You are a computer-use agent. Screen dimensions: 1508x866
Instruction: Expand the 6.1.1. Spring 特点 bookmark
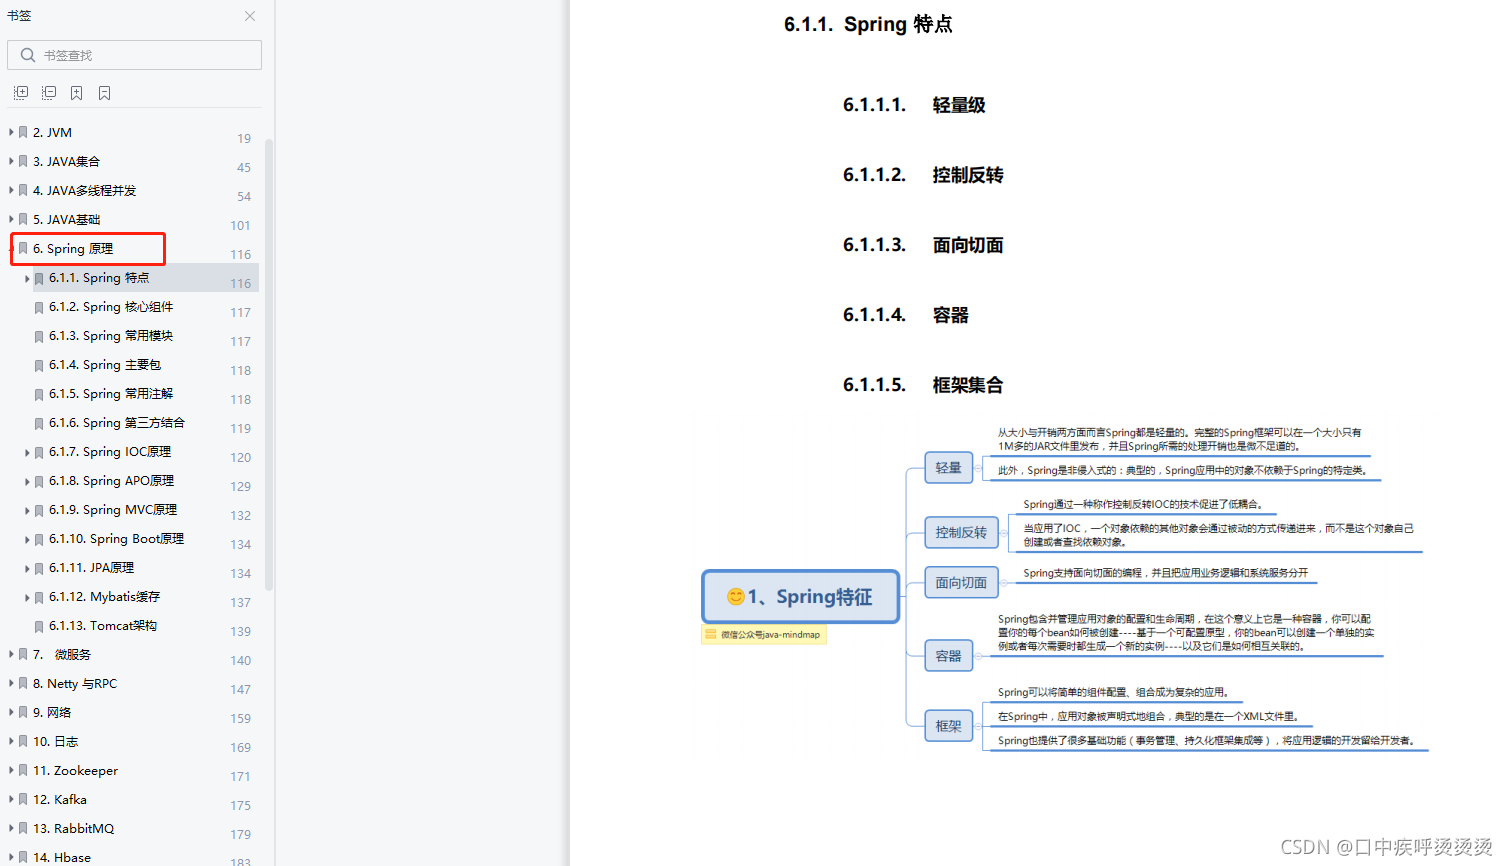pyautogui.click(x=27, y=278)
